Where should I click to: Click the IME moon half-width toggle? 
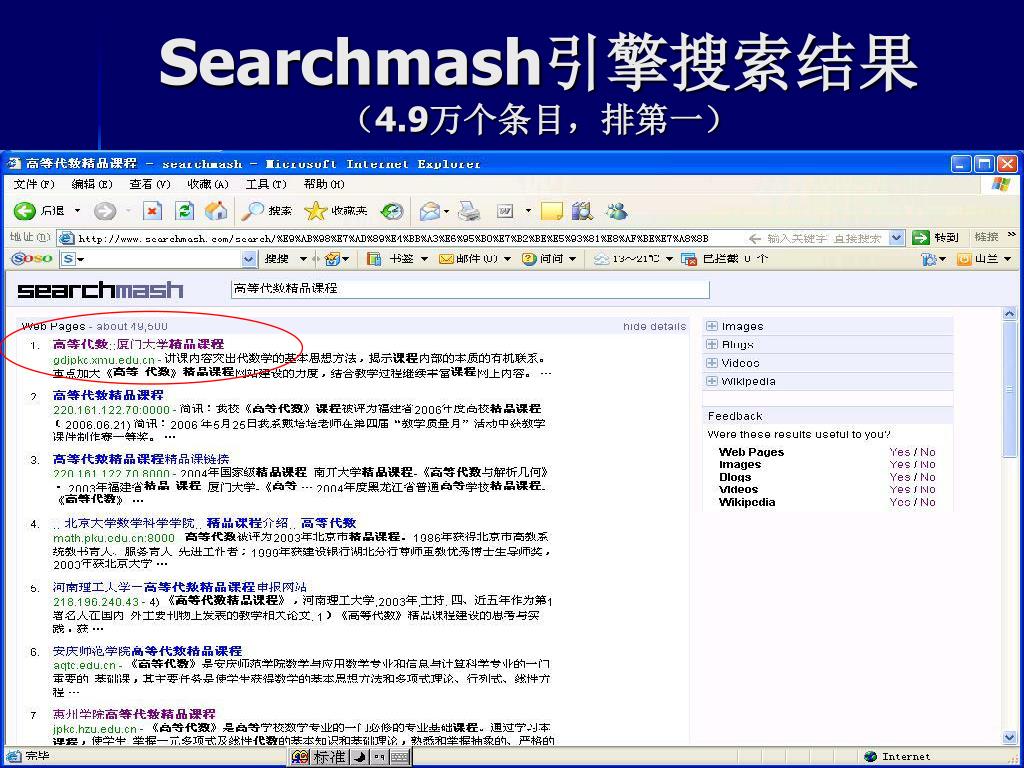pos(359,758)
